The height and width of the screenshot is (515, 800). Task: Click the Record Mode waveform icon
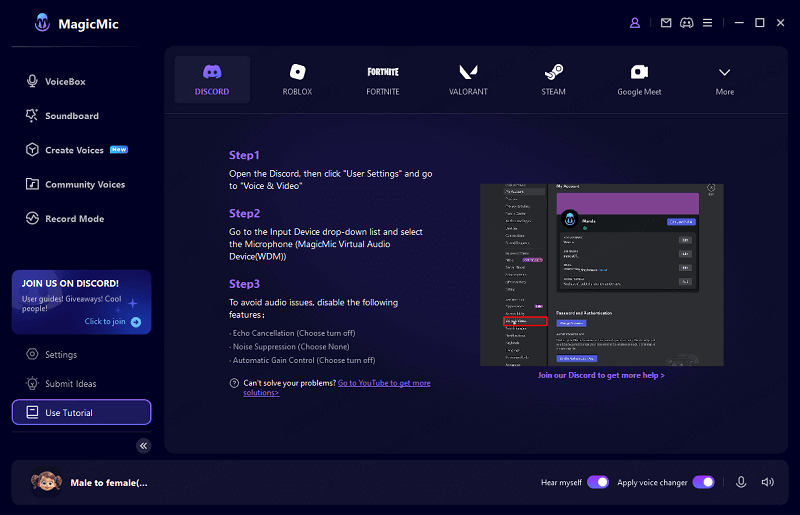point(32,218)
